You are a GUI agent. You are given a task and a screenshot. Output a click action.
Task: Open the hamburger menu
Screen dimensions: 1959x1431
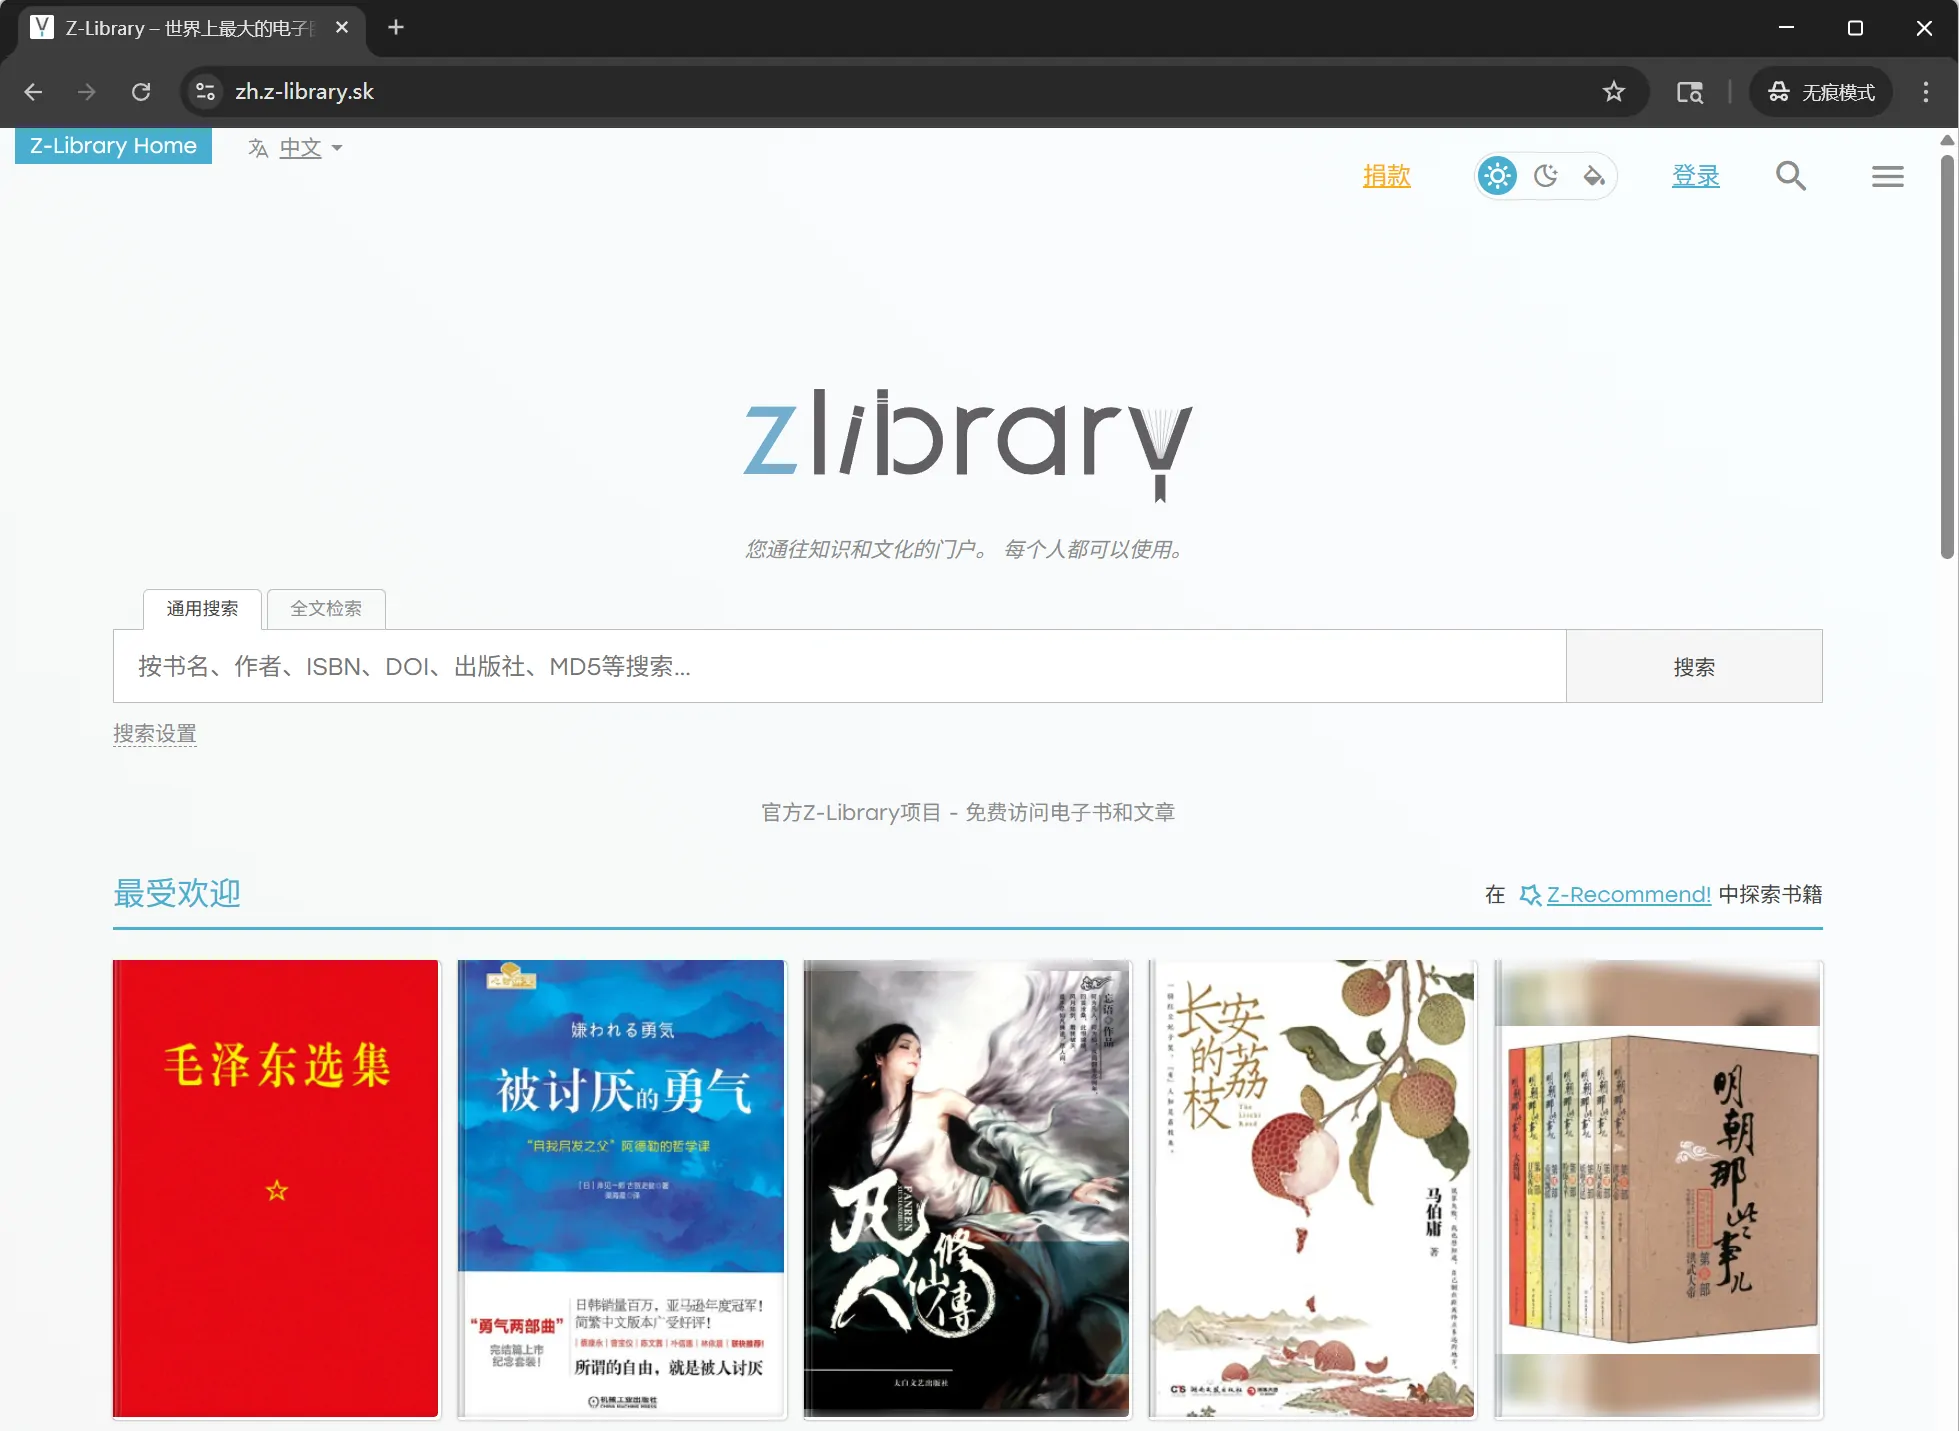(x=1887, y=177)
